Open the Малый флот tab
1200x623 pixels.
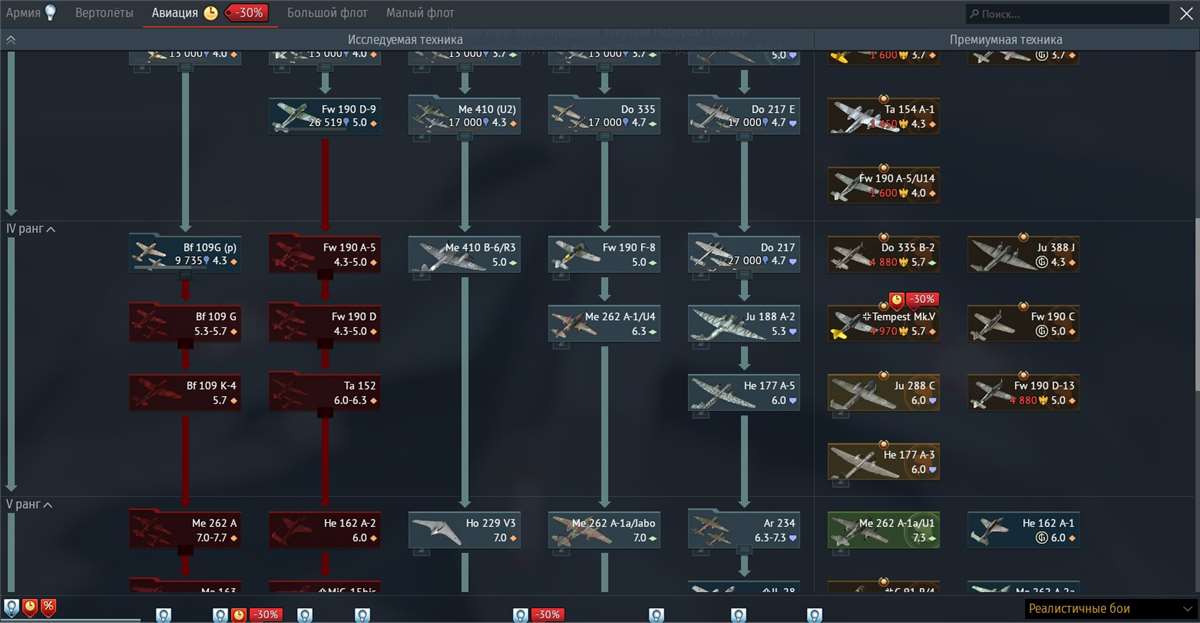[422, 13]
